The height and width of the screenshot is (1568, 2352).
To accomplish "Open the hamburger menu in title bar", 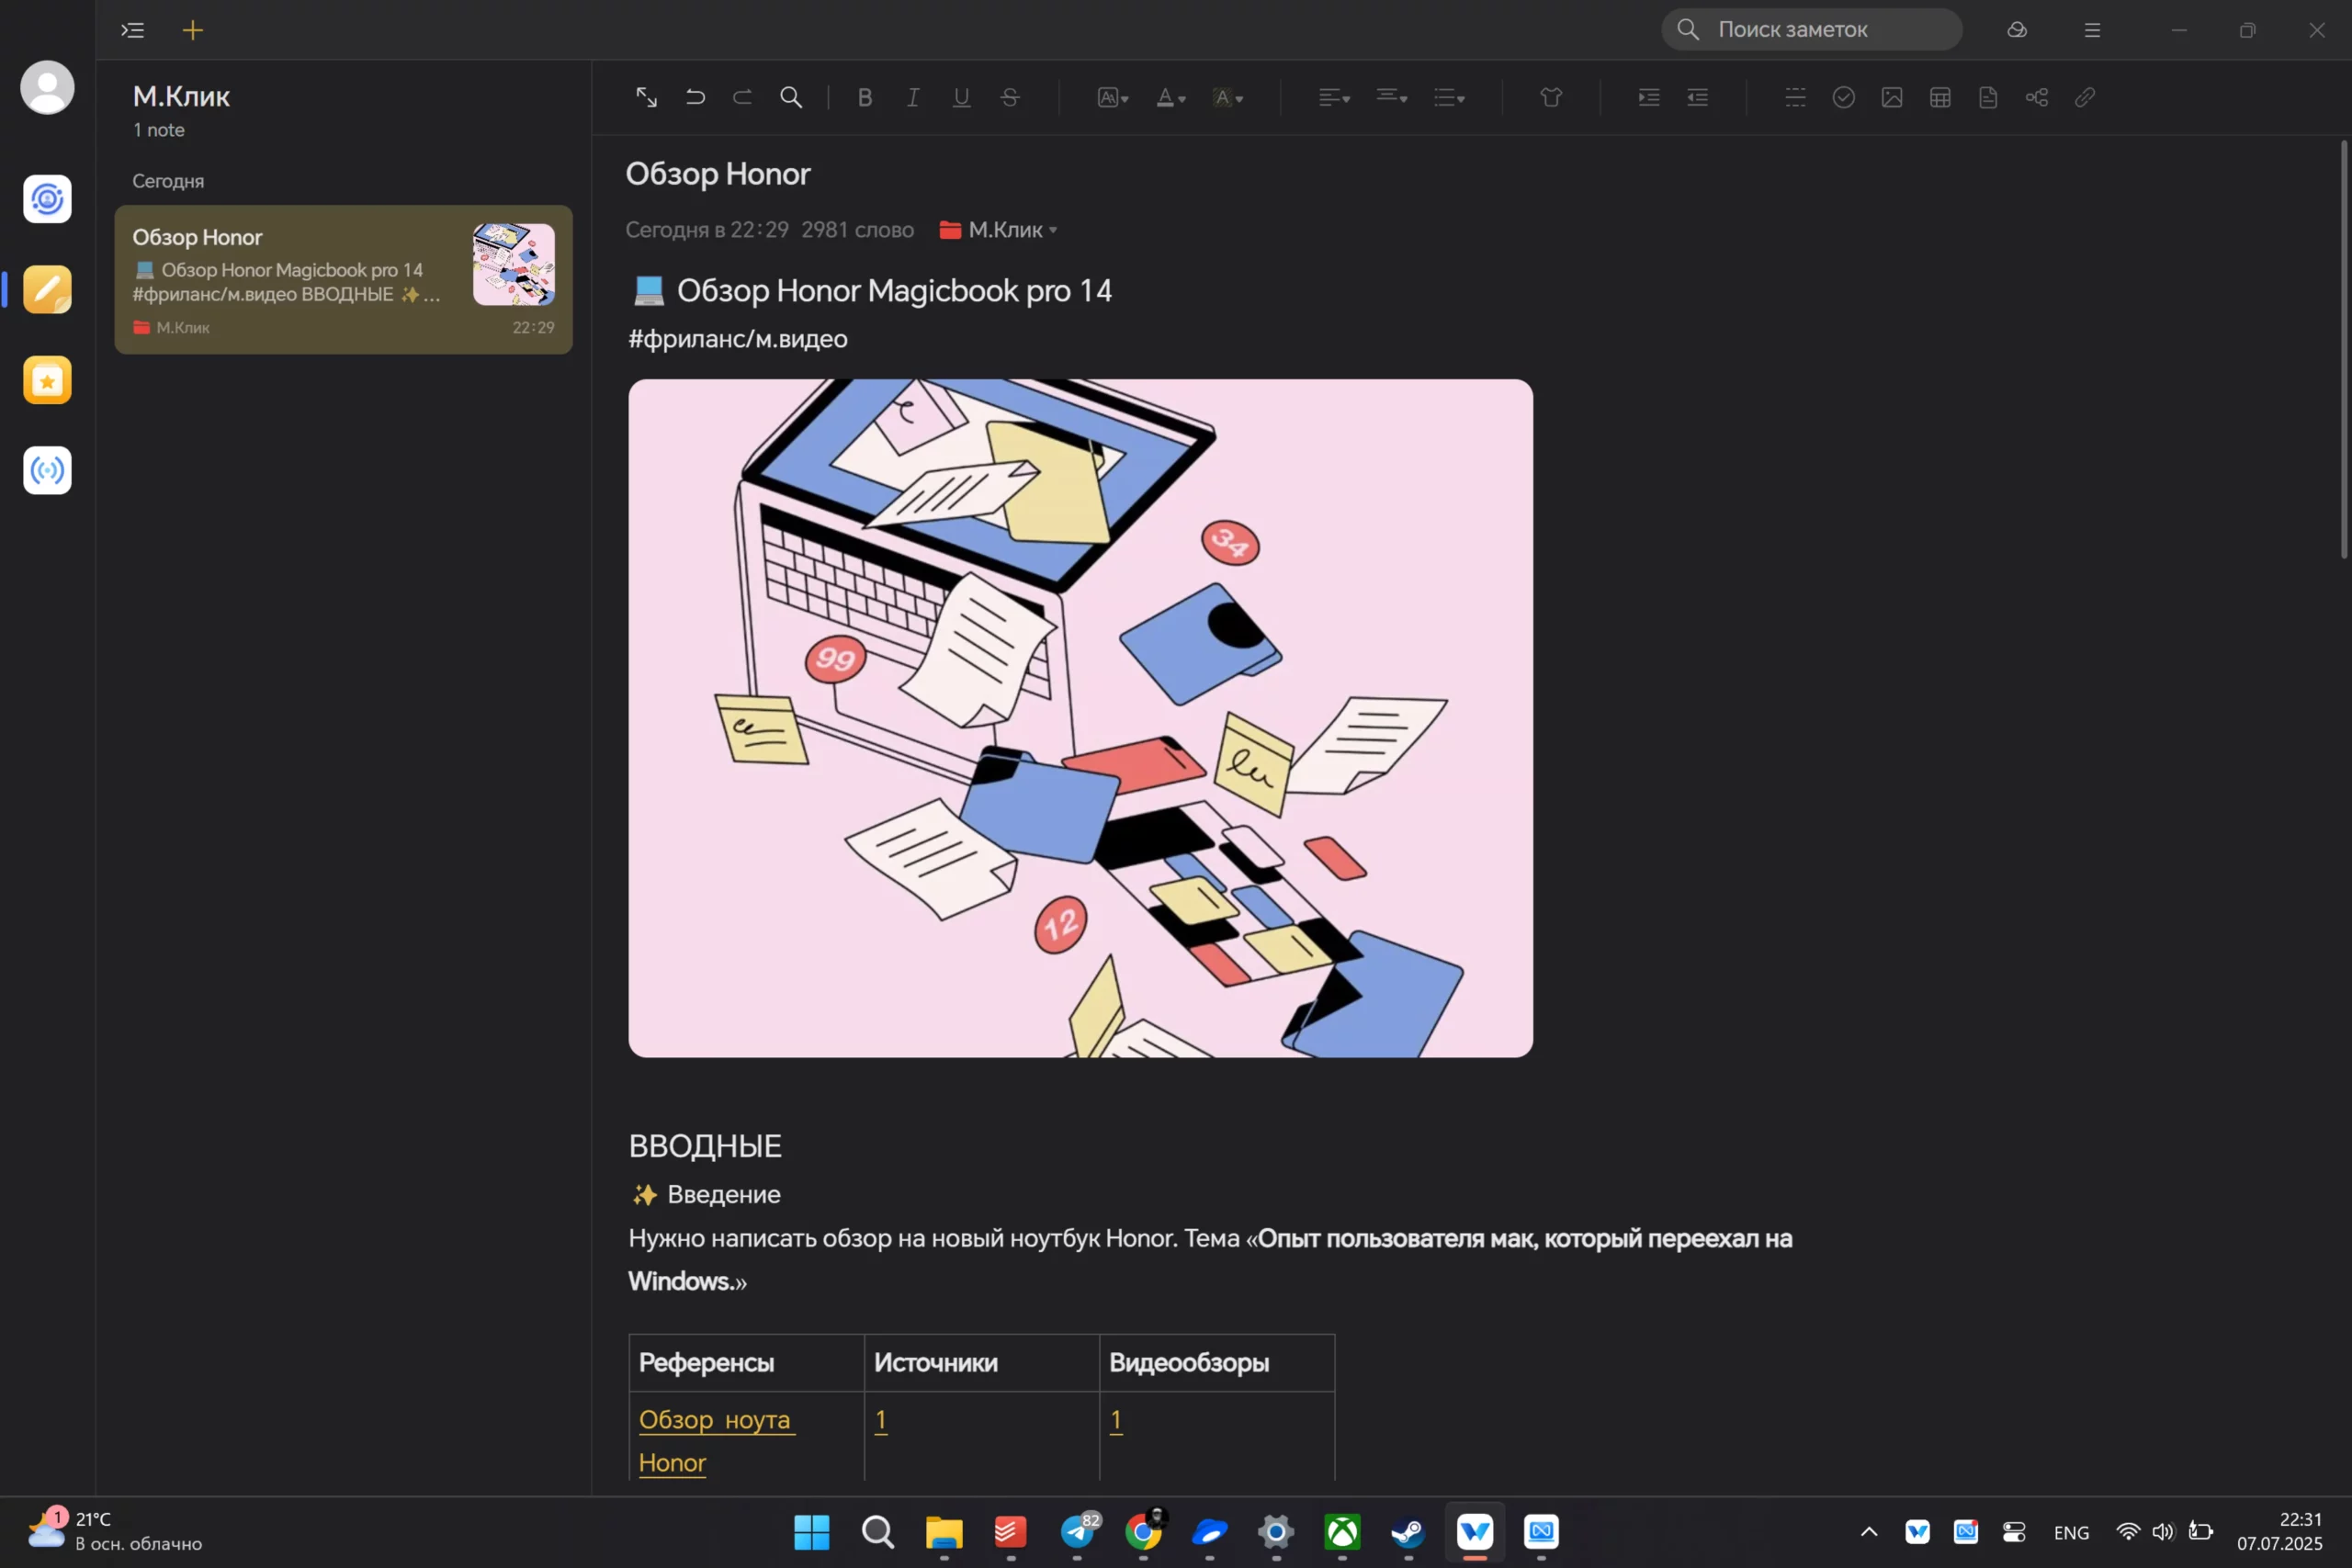I will tap(2092, 30).
